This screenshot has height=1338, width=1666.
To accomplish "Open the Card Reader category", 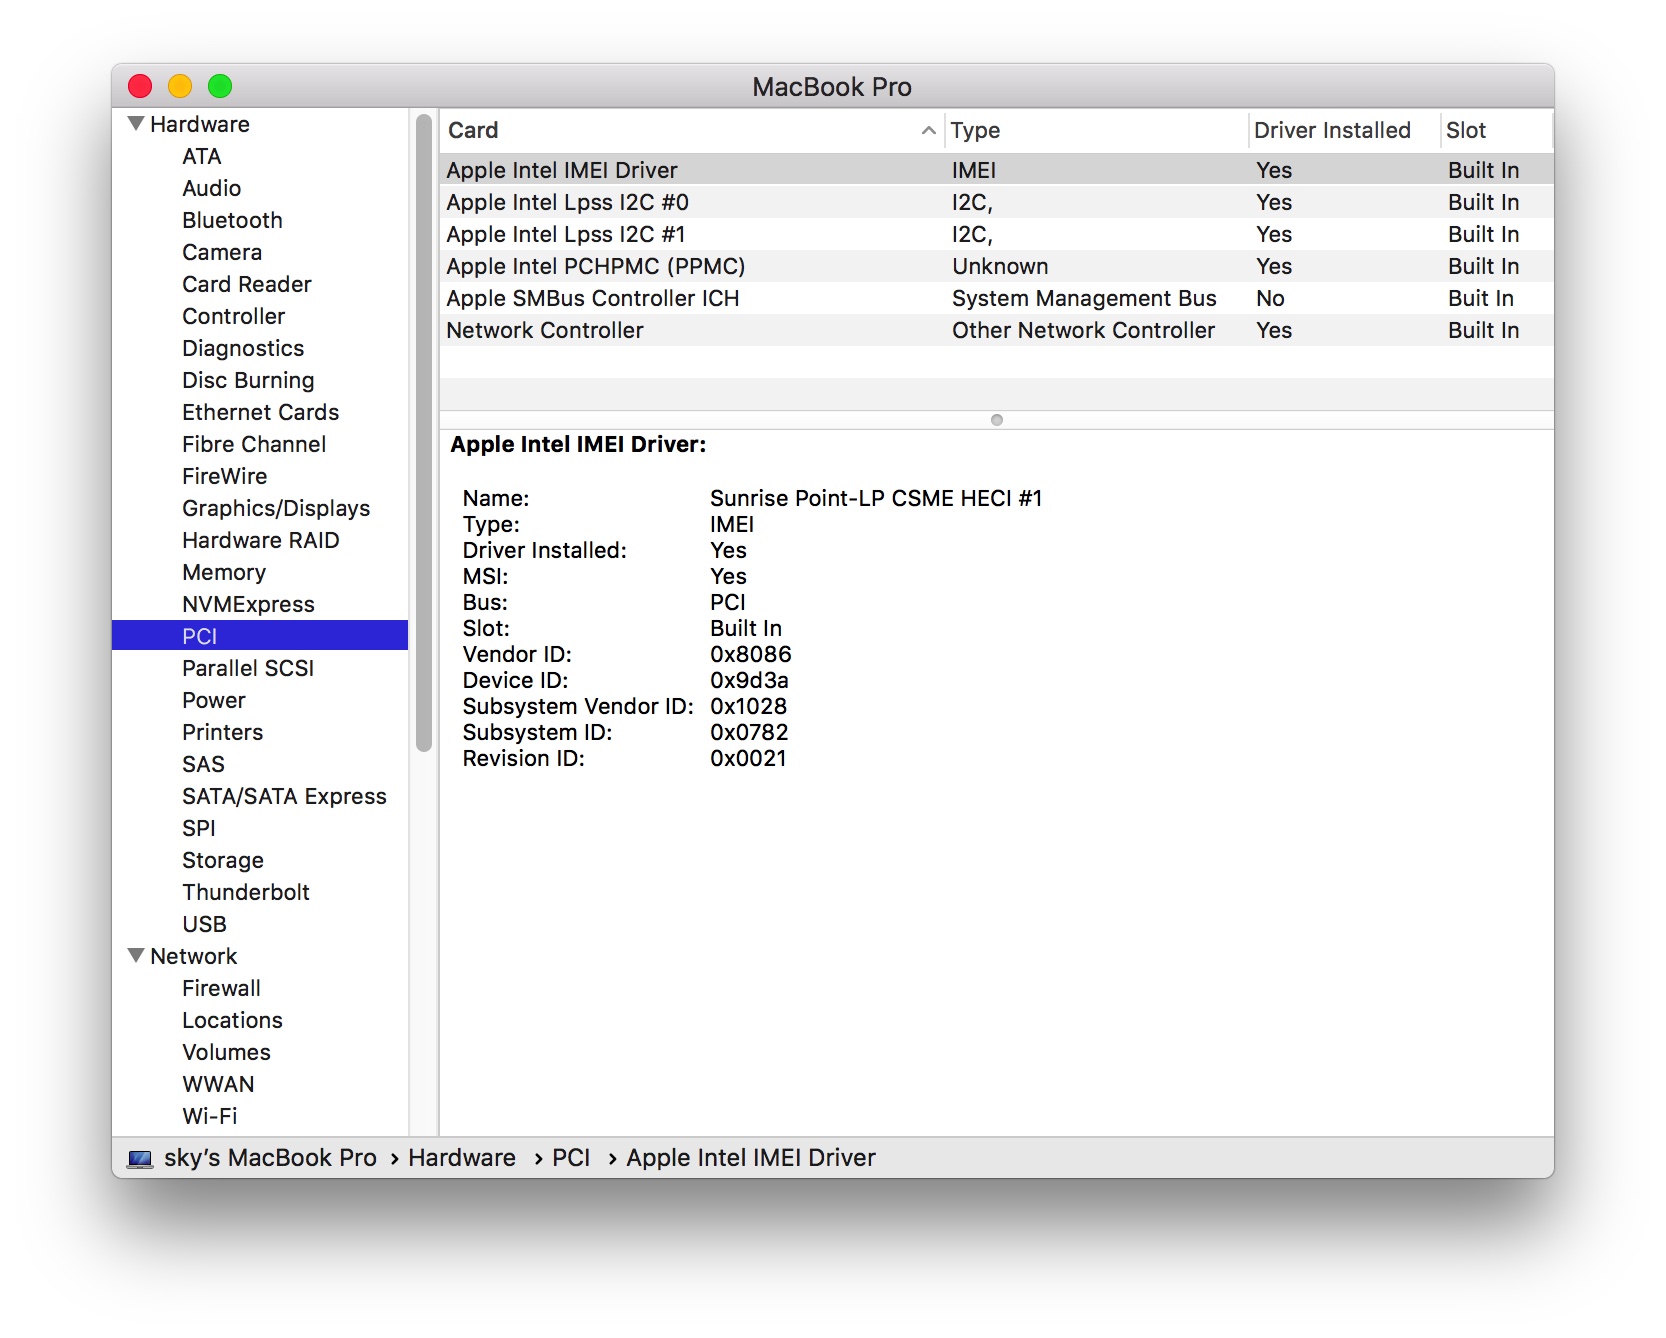I will (x=247, y=284).
